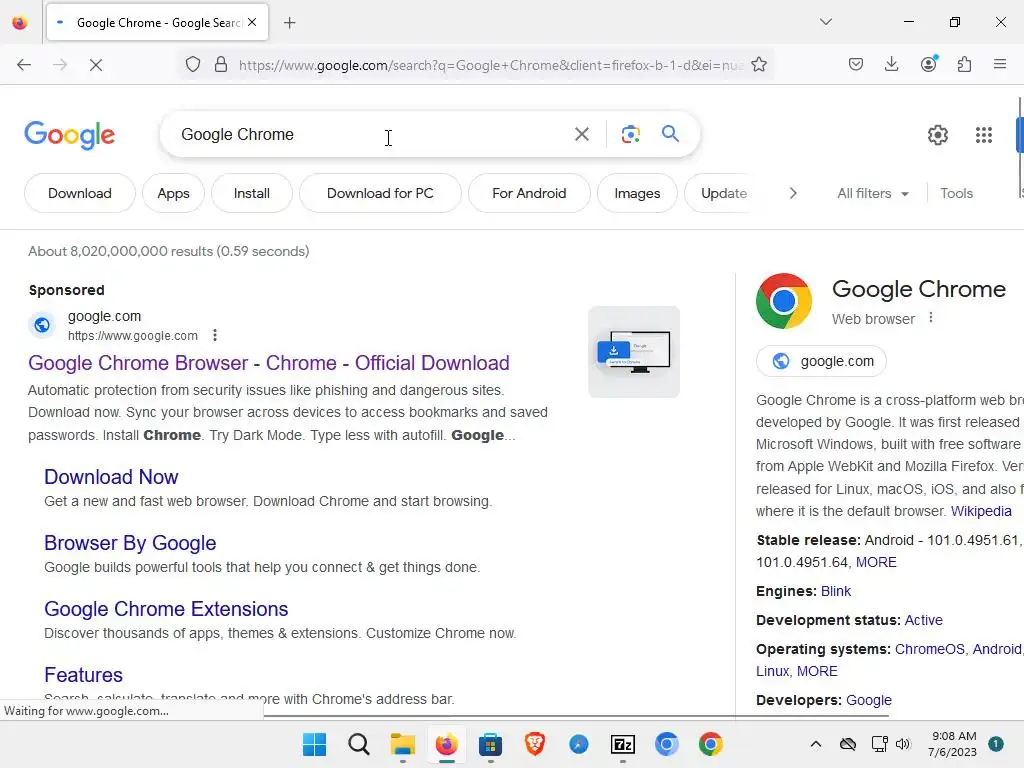Stop loading the page with the X button
The width and height of the screenshot is (1024, 768).
click(95, 65)
